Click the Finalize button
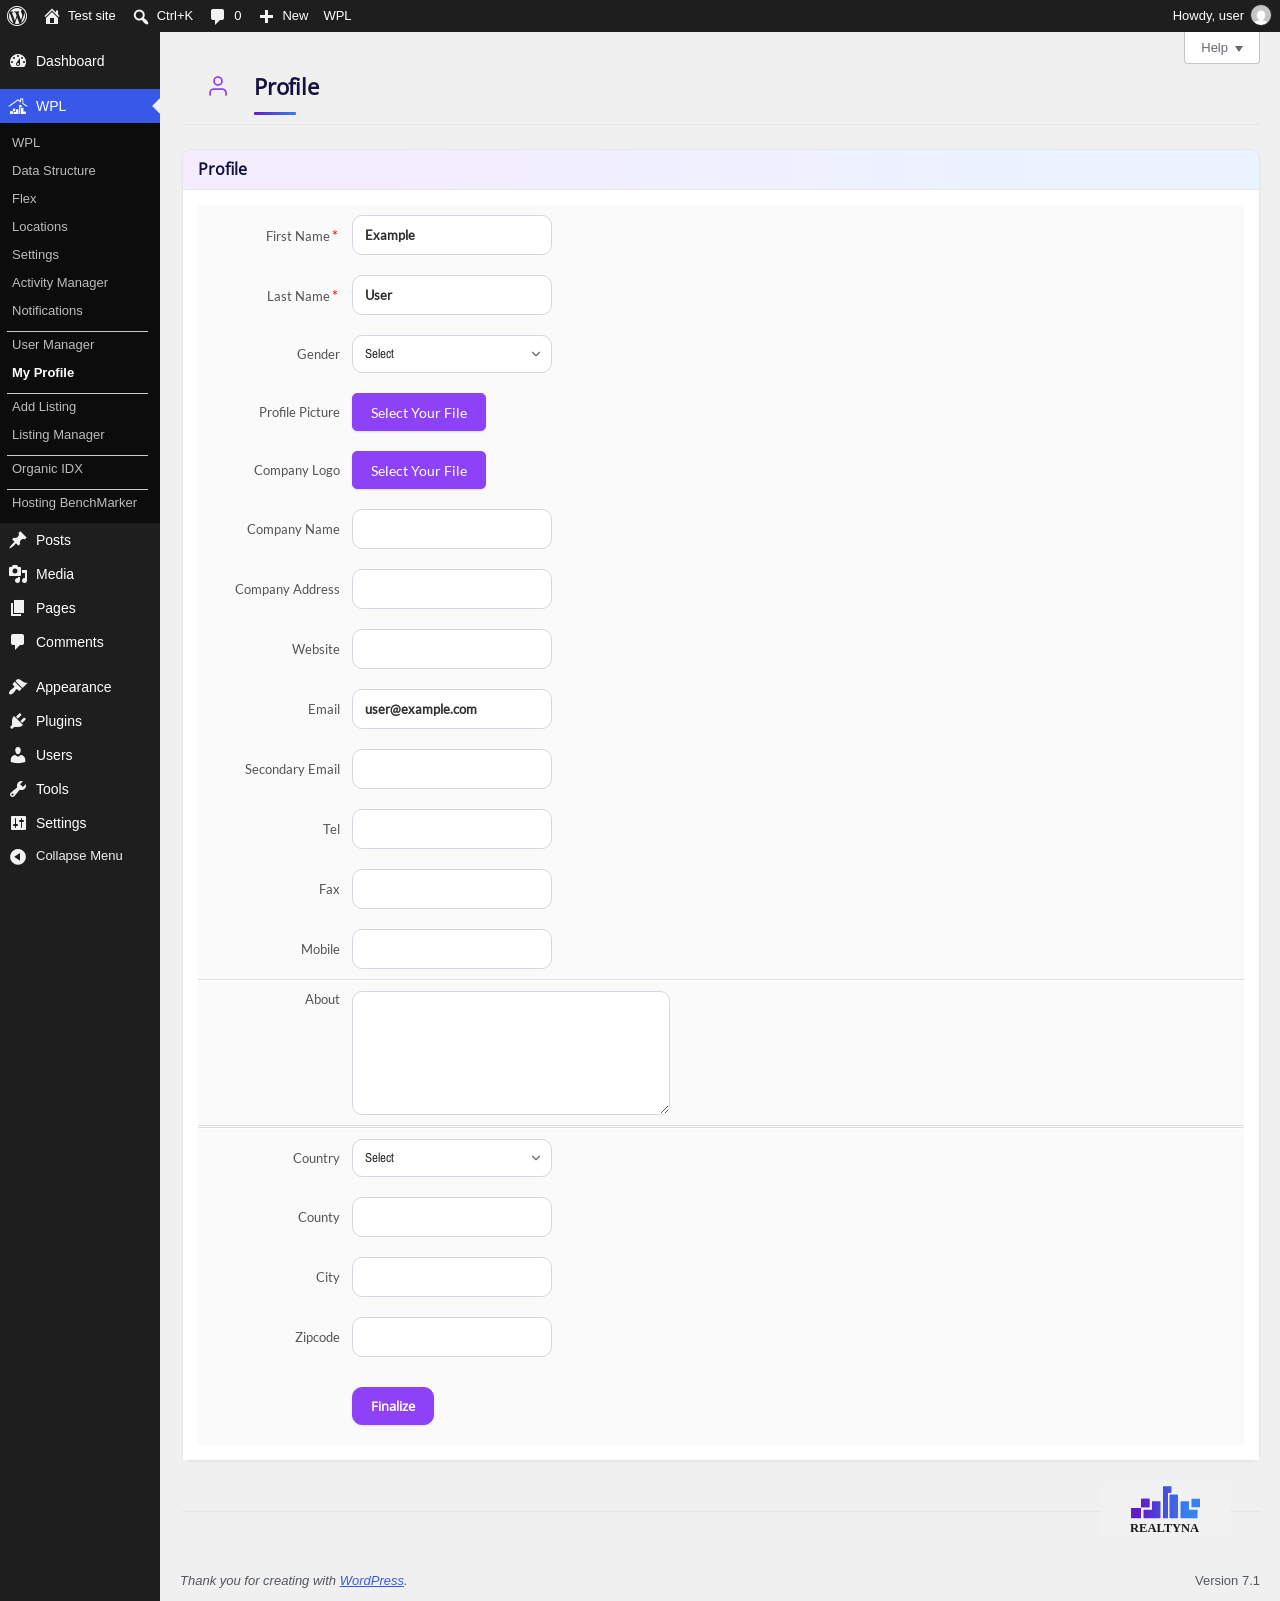The width and height of the screenshot is (1280, 1601). (x=393, y=1406)
